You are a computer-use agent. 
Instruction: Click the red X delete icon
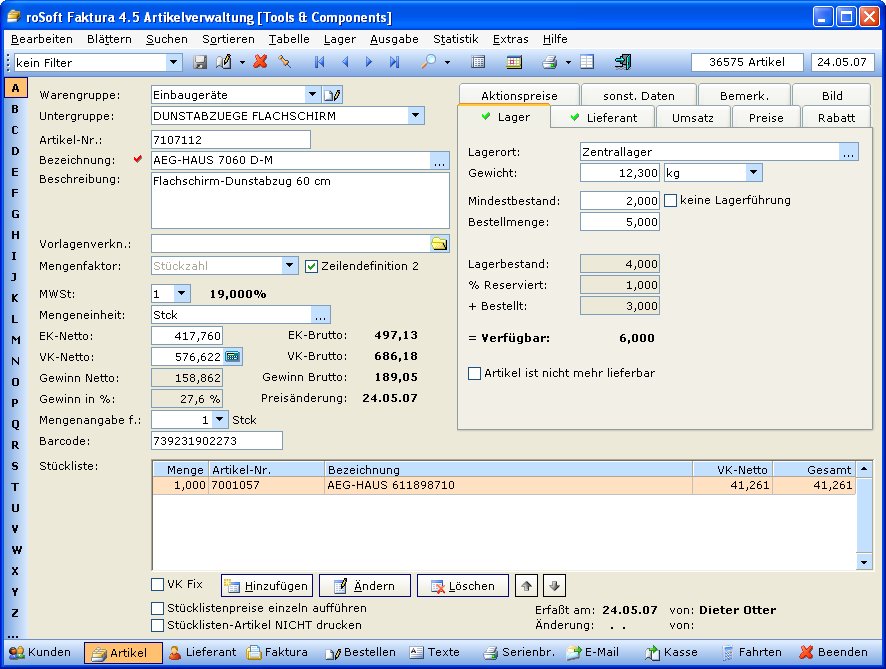(260, 62)
